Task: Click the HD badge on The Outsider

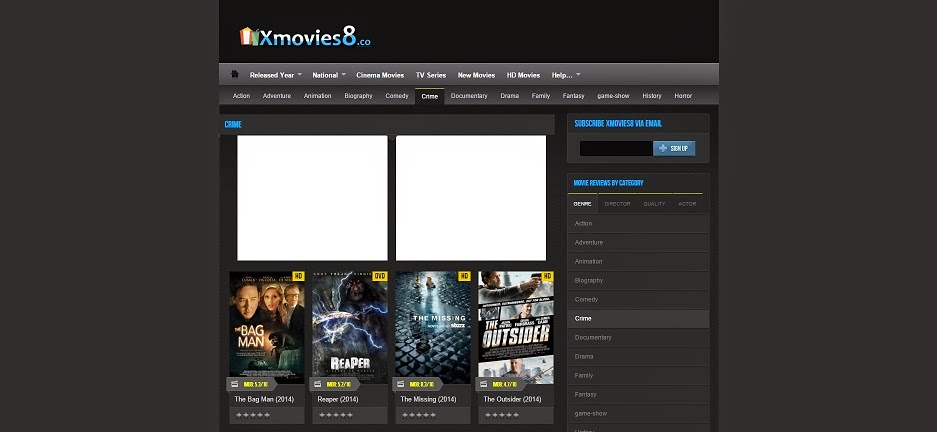Action: pyautogui.click(x=547, y=276)
